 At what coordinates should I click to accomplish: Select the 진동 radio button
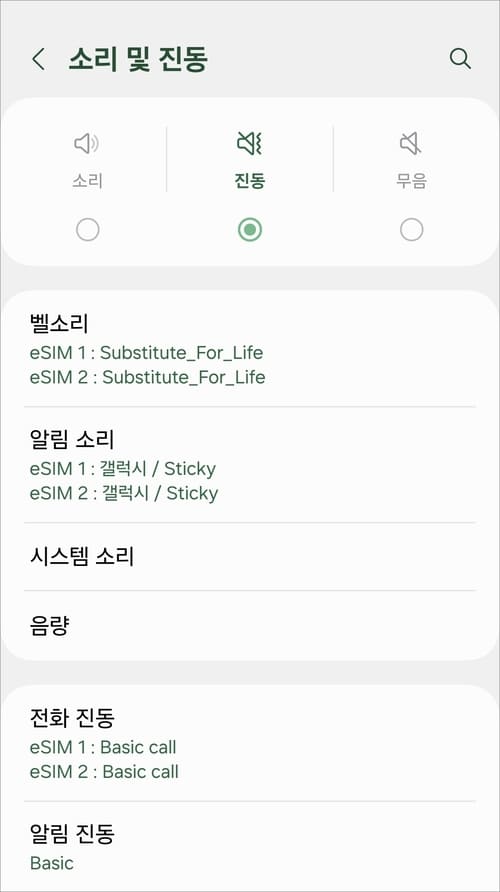click(250, 230)
